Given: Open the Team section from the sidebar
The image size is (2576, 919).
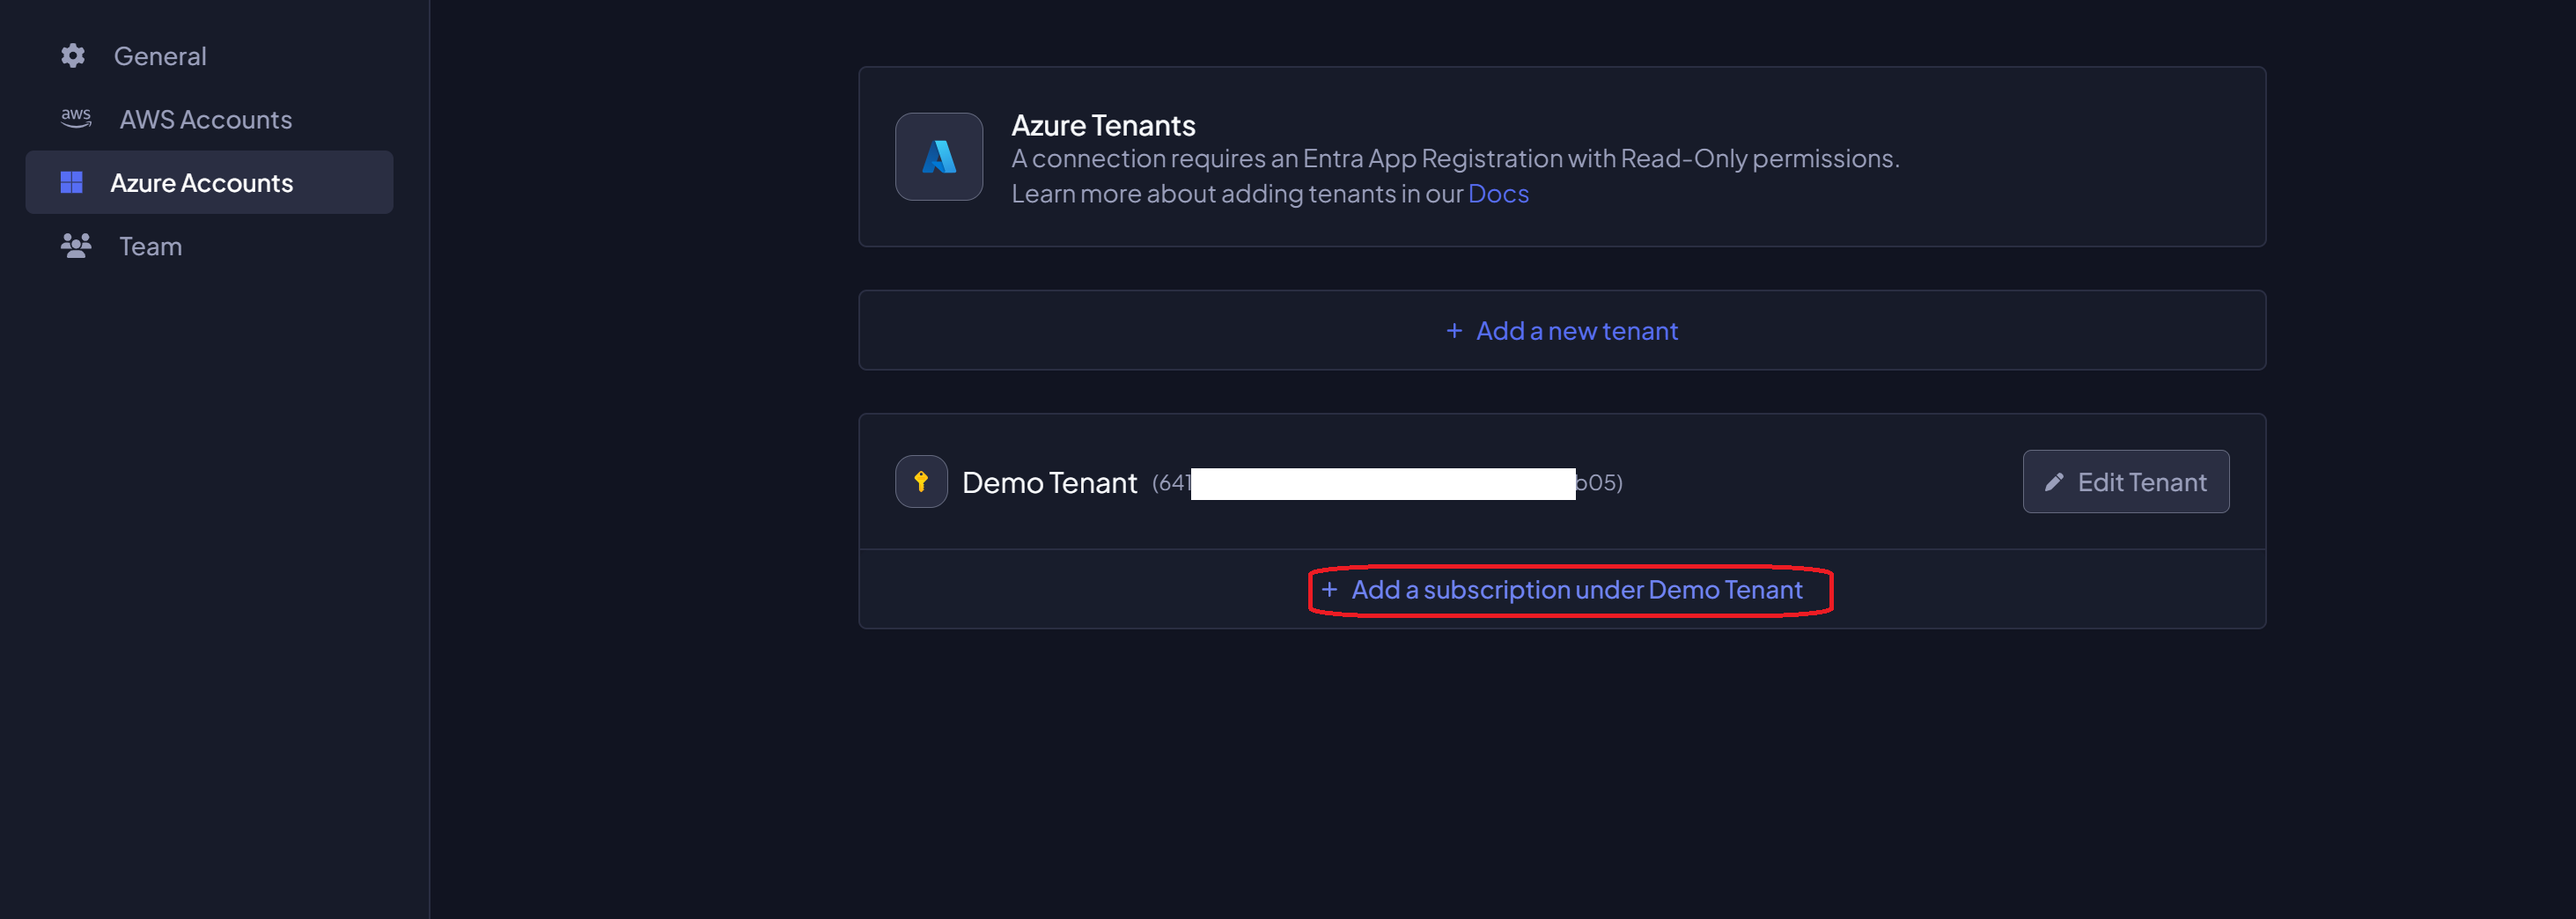Looking at the screenshot, I should (x=149, y=246).
